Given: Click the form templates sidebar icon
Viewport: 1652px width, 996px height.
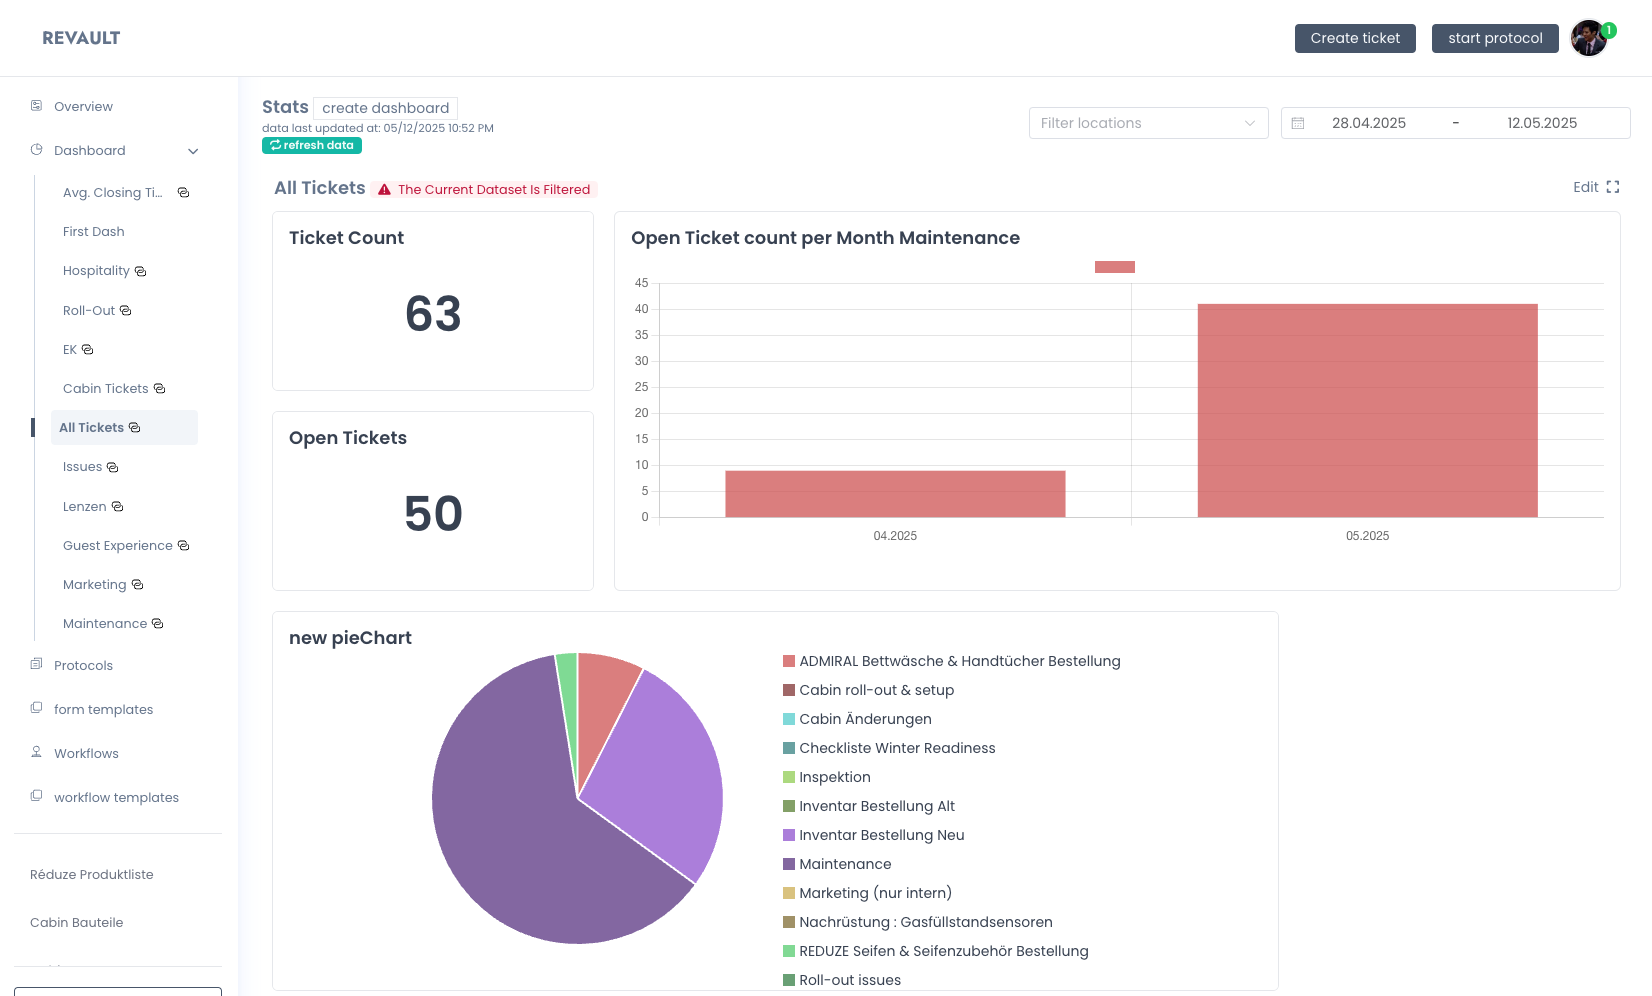Looking at the screenshot, I should coord(36,708).
